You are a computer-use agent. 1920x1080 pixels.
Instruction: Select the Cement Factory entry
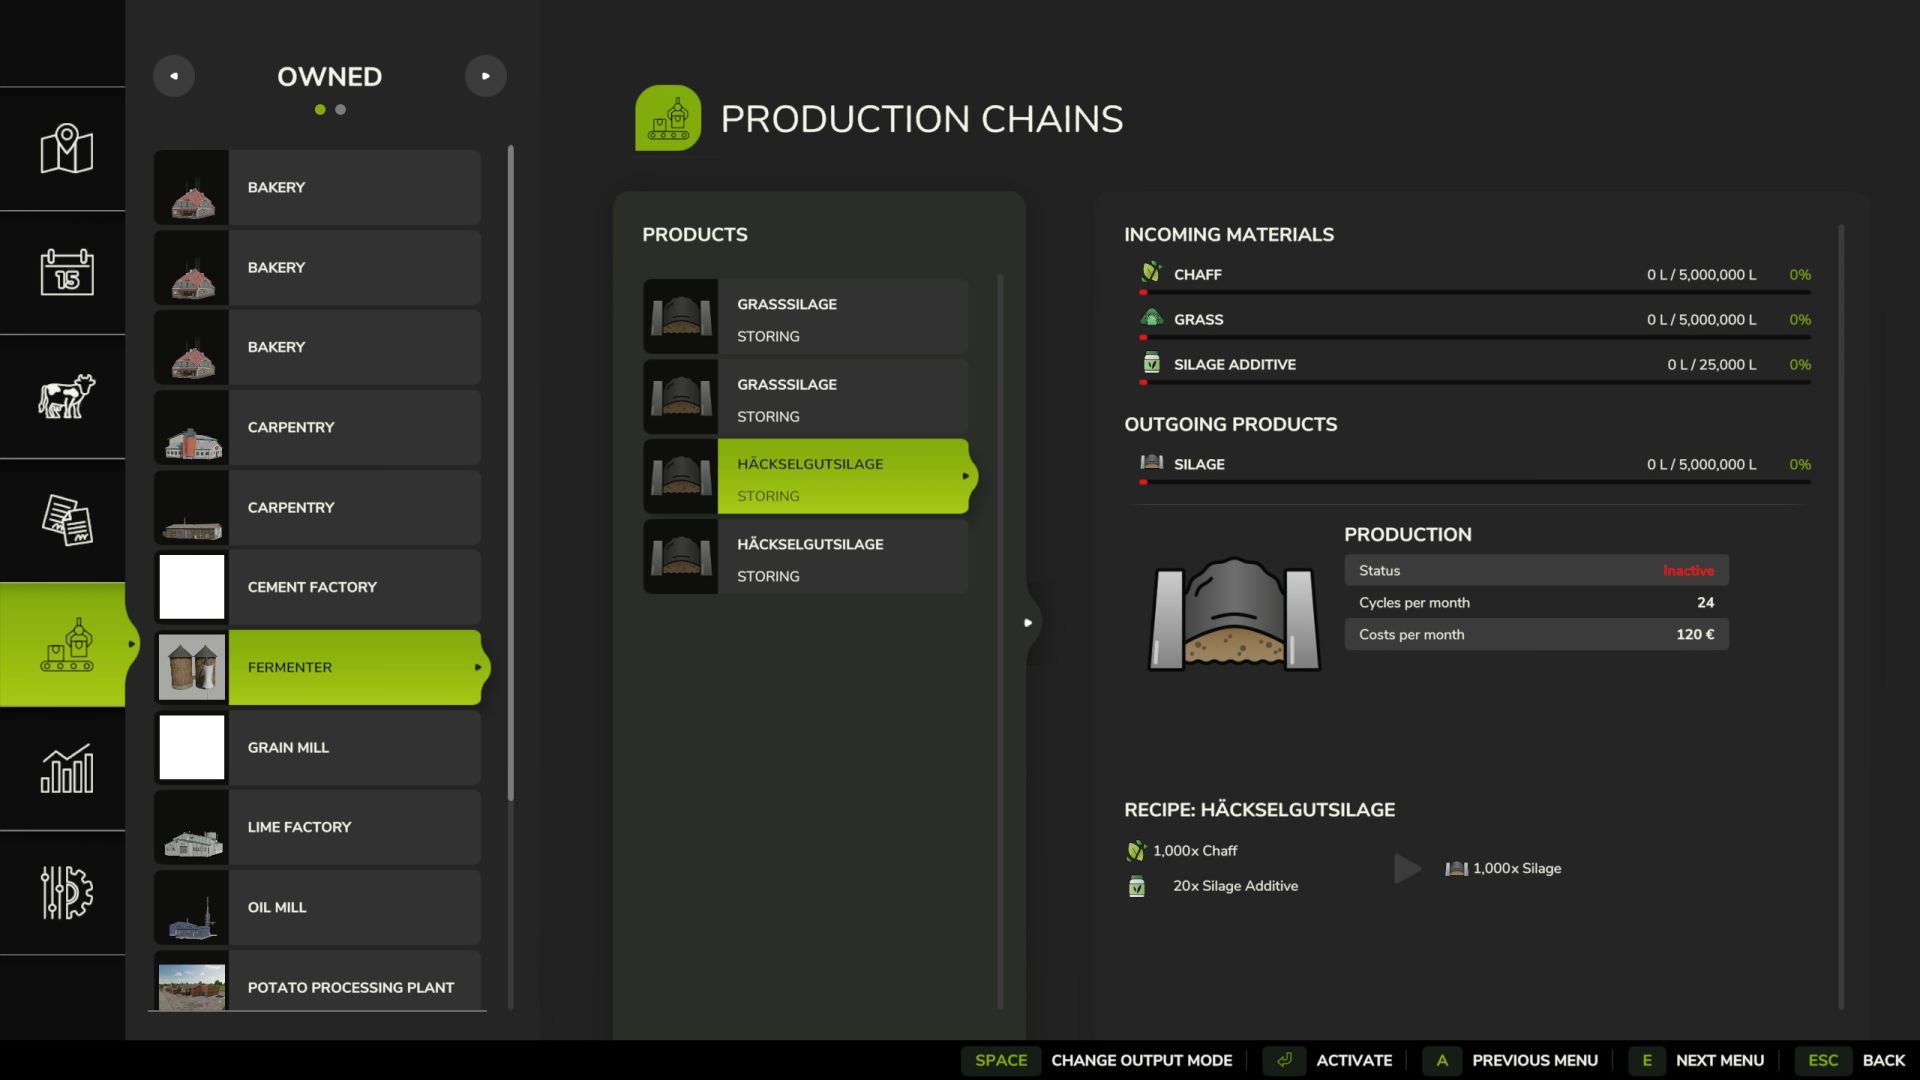pyautogui.click(x=318, y=587)
